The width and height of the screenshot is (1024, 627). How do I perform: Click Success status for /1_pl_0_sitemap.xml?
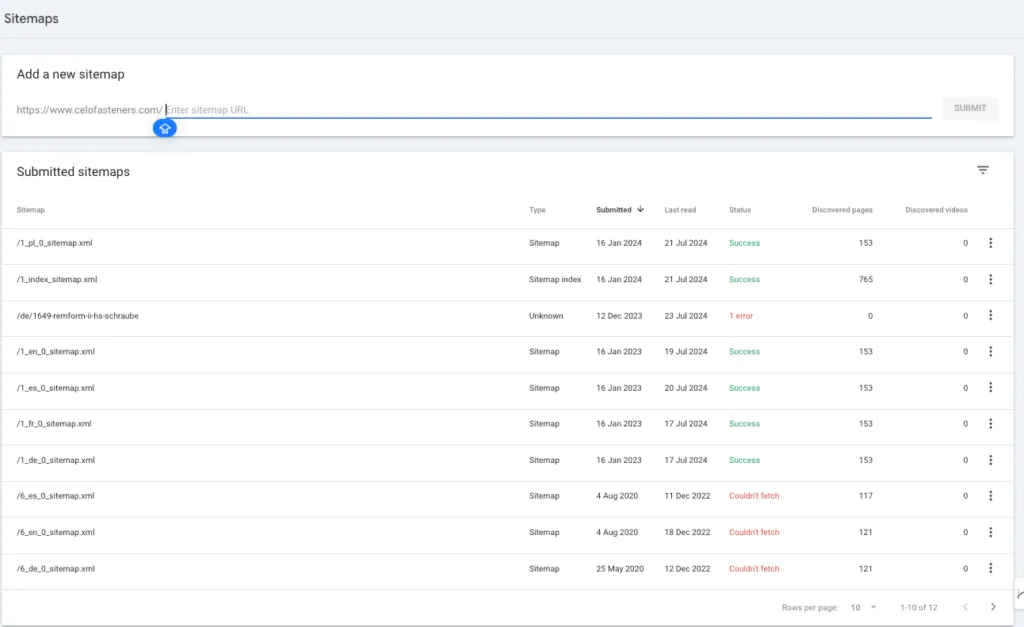[744, 243]
